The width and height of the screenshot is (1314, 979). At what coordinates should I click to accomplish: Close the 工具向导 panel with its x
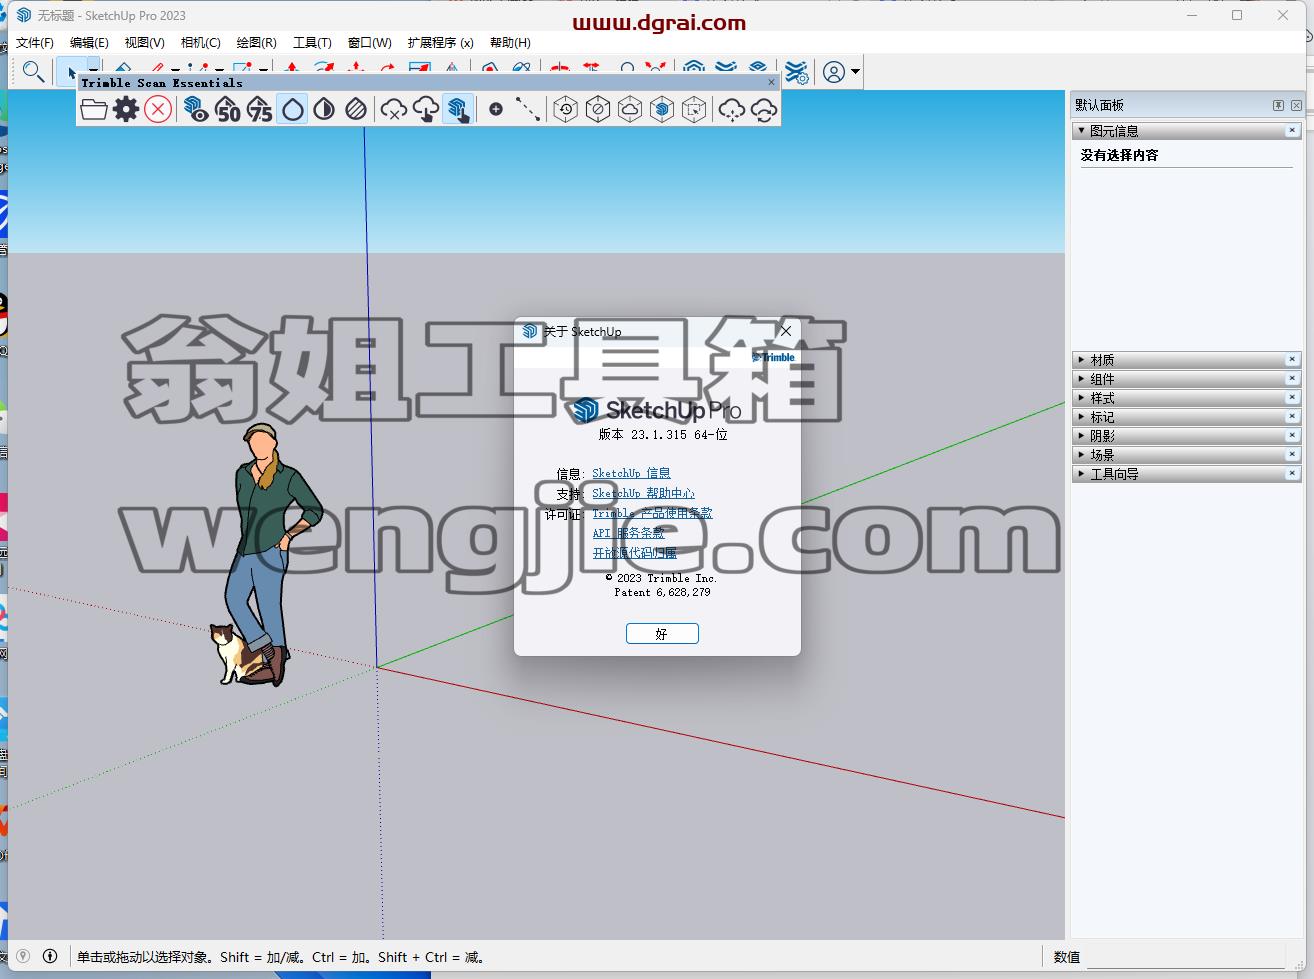[1292, 473]
